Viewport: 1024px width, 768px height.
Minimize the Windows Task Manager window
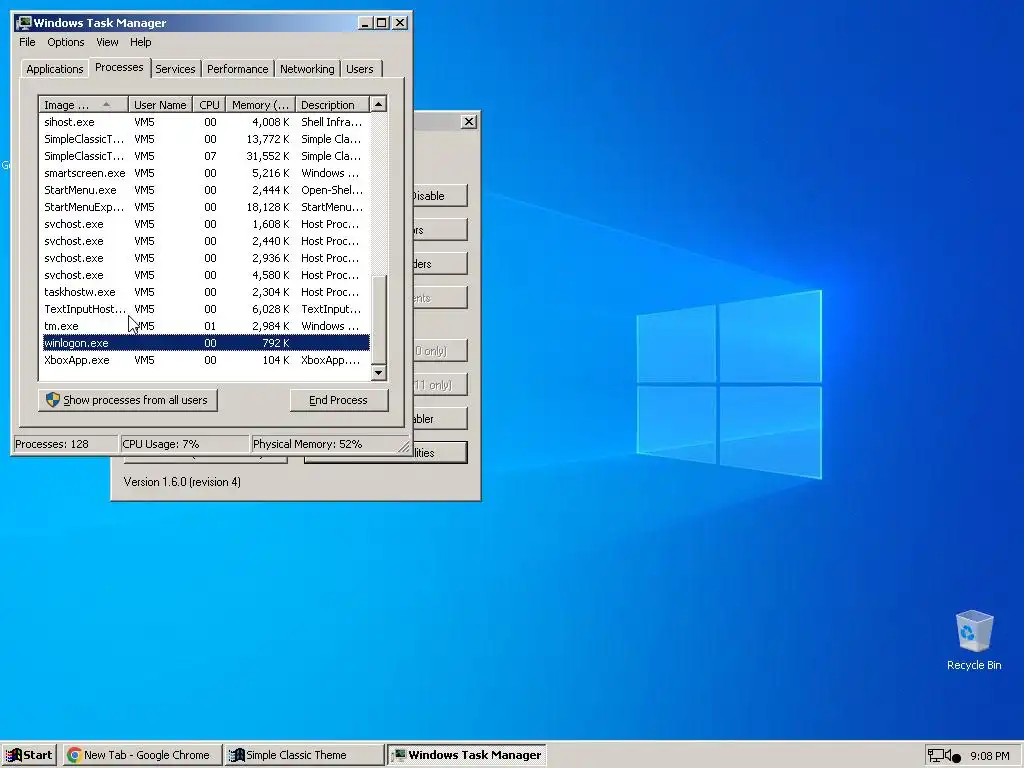(366, 23)
